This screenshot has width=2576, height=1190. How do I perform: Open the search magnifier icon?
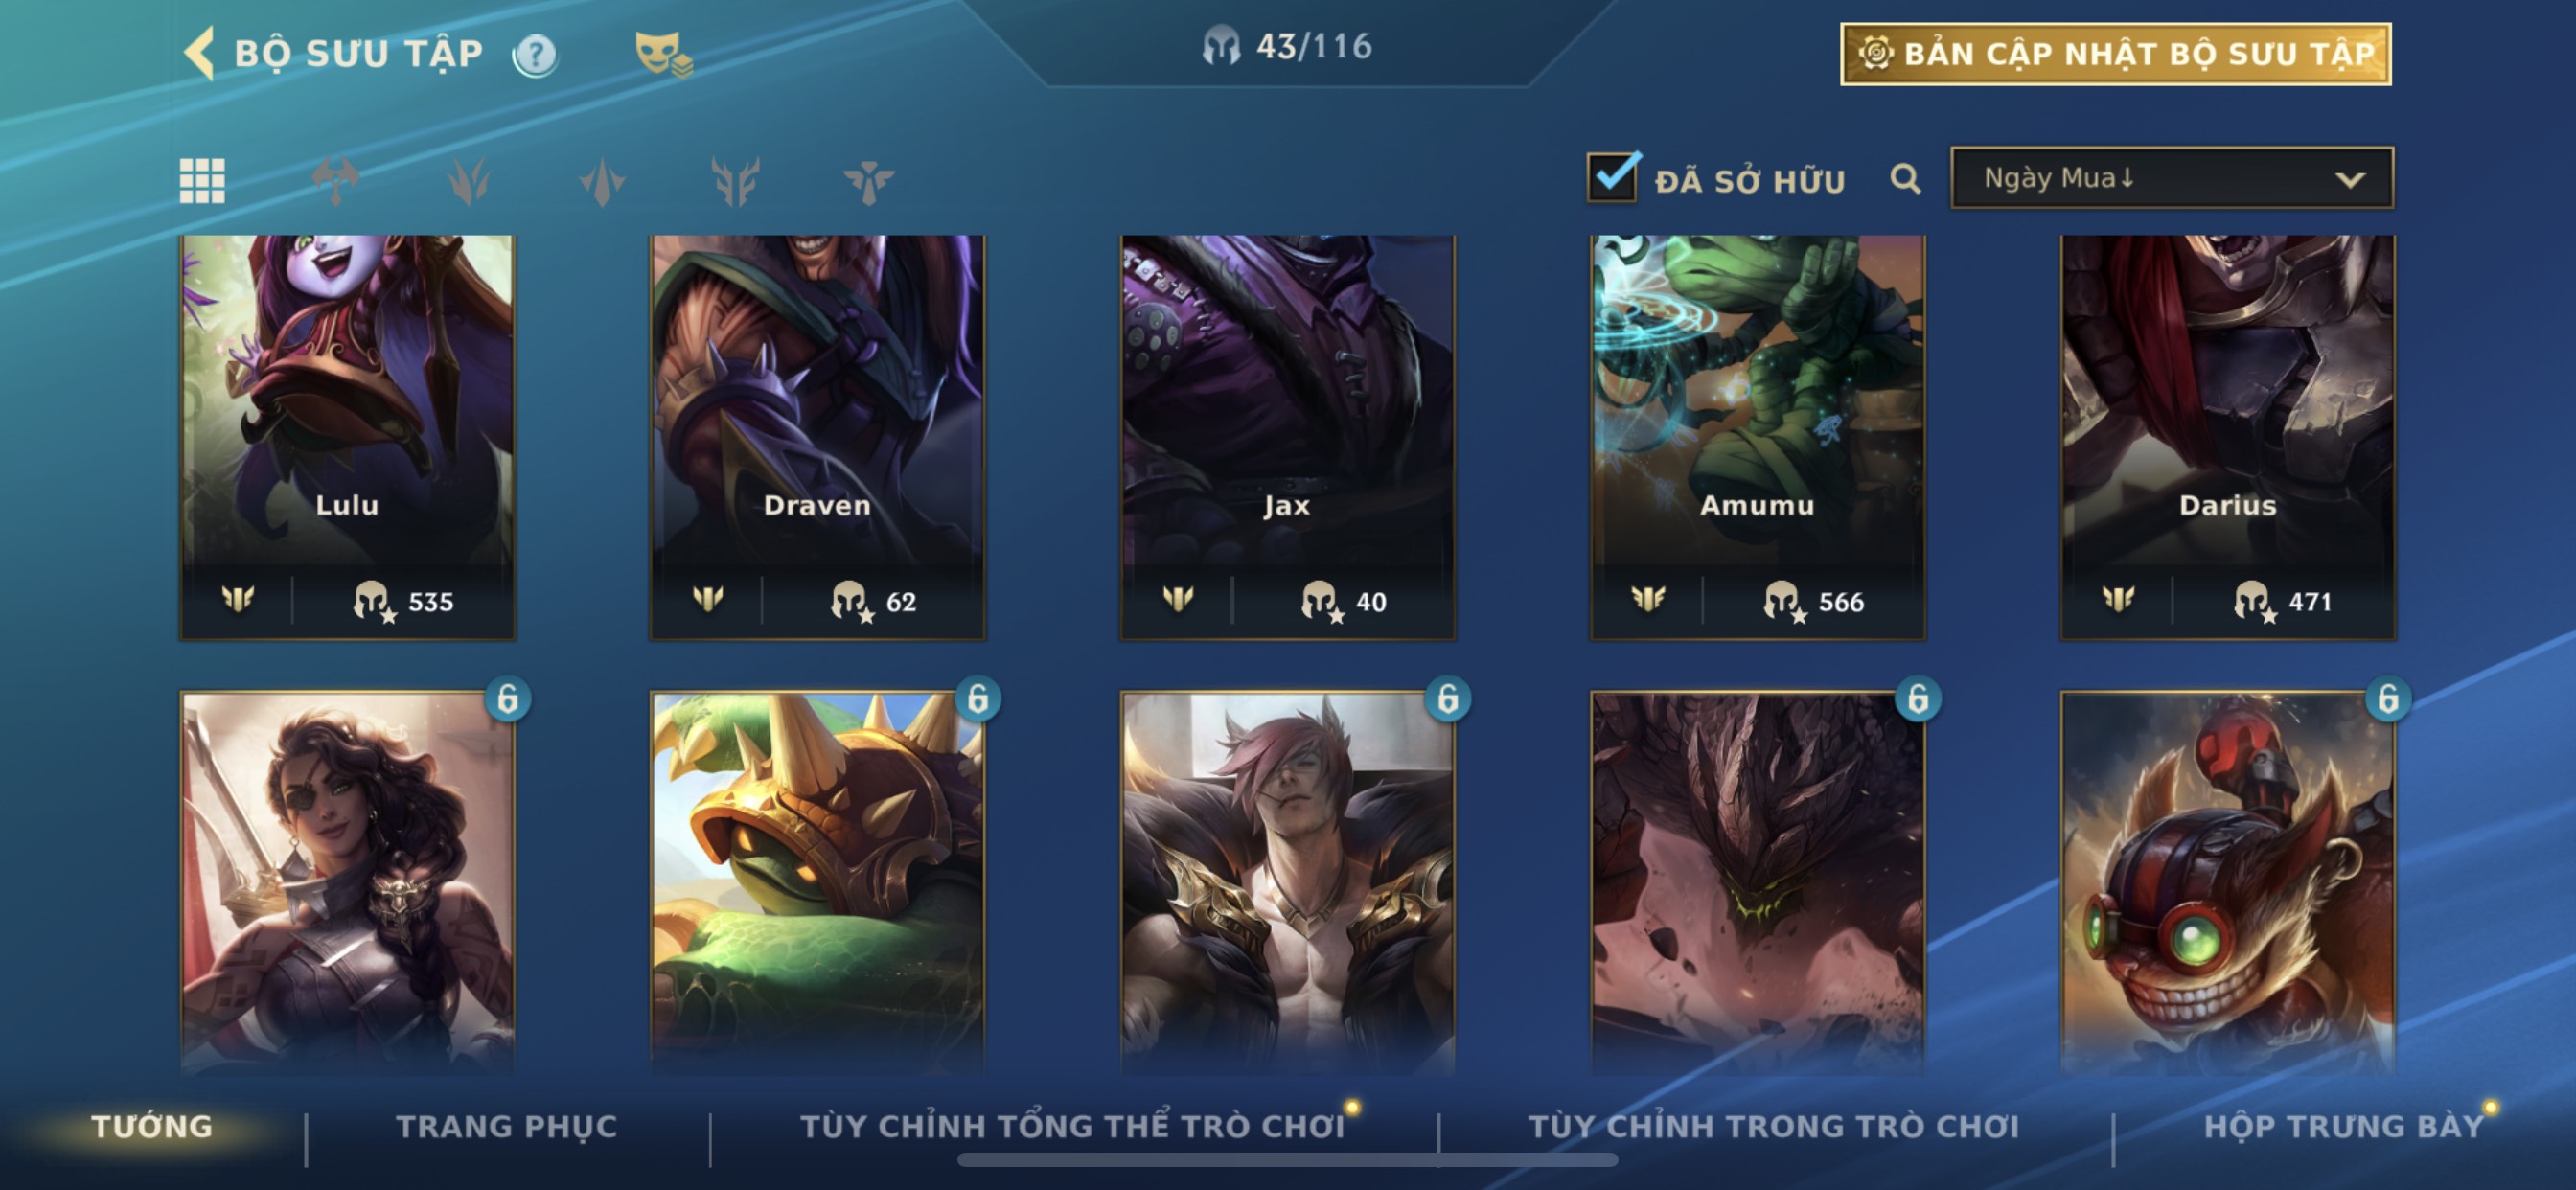coord(1905,179)
